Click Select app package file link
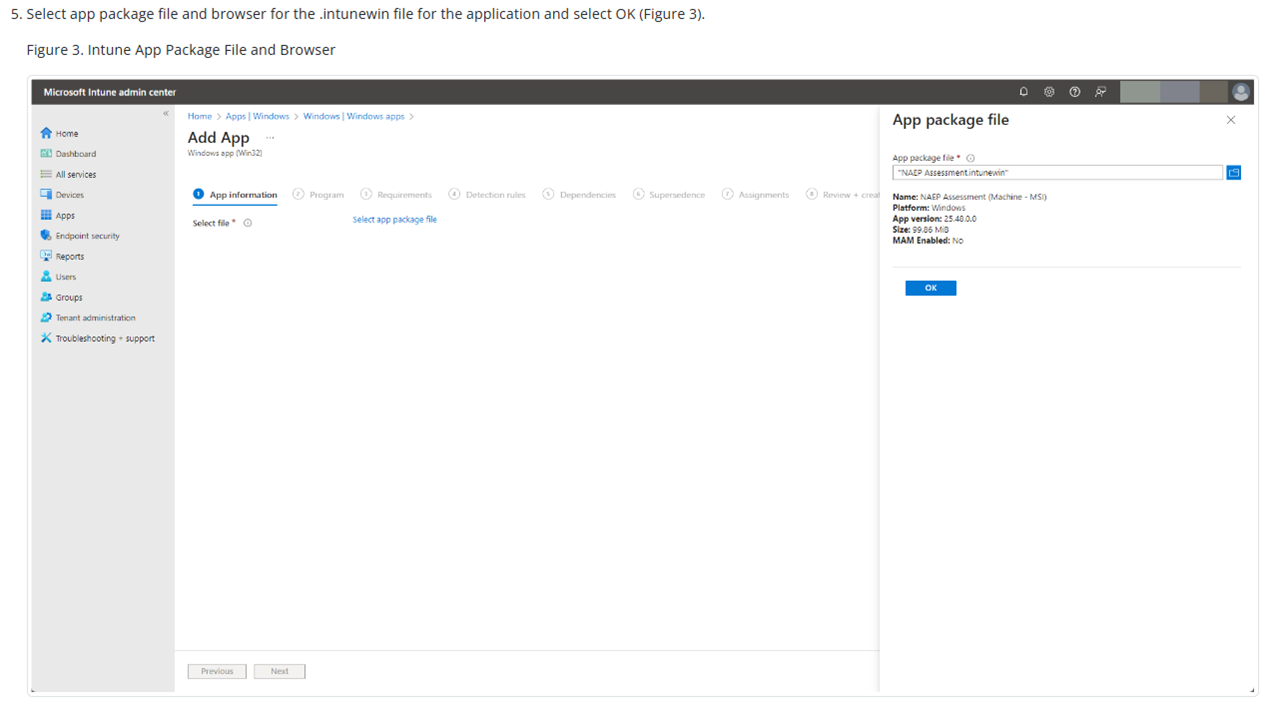 click(394, 220)
